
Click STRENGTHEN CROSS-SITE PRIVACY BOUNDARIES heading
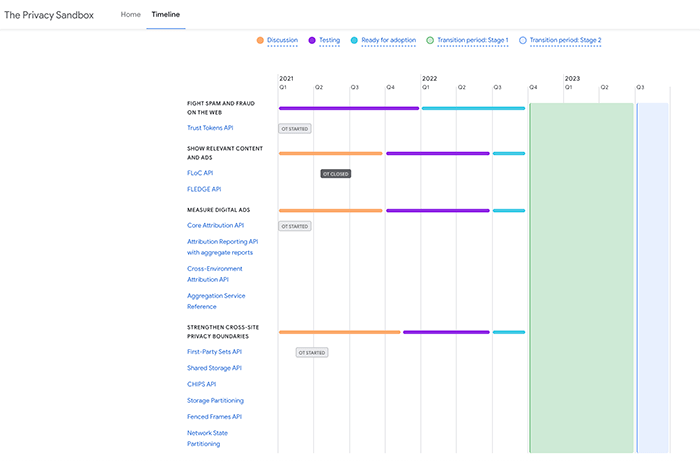(223, 332)
